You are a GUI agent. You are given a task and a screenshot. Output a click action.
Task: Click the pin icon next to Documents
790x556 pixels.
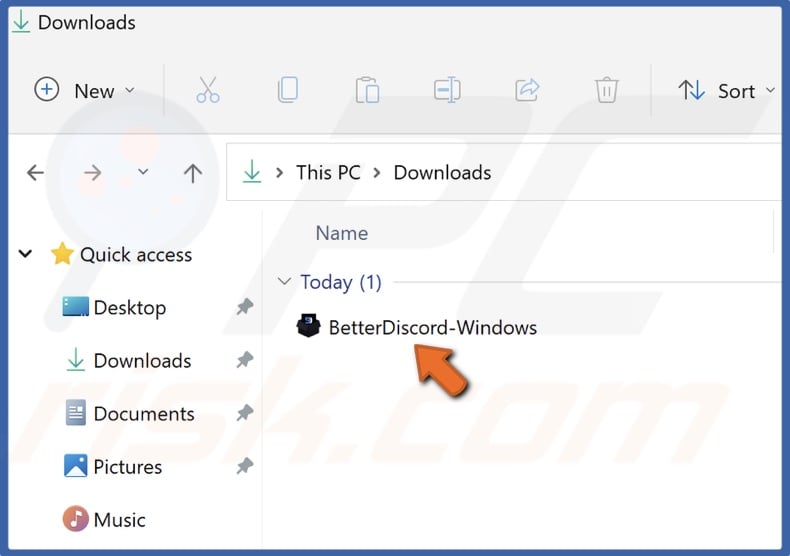point(245,413)
